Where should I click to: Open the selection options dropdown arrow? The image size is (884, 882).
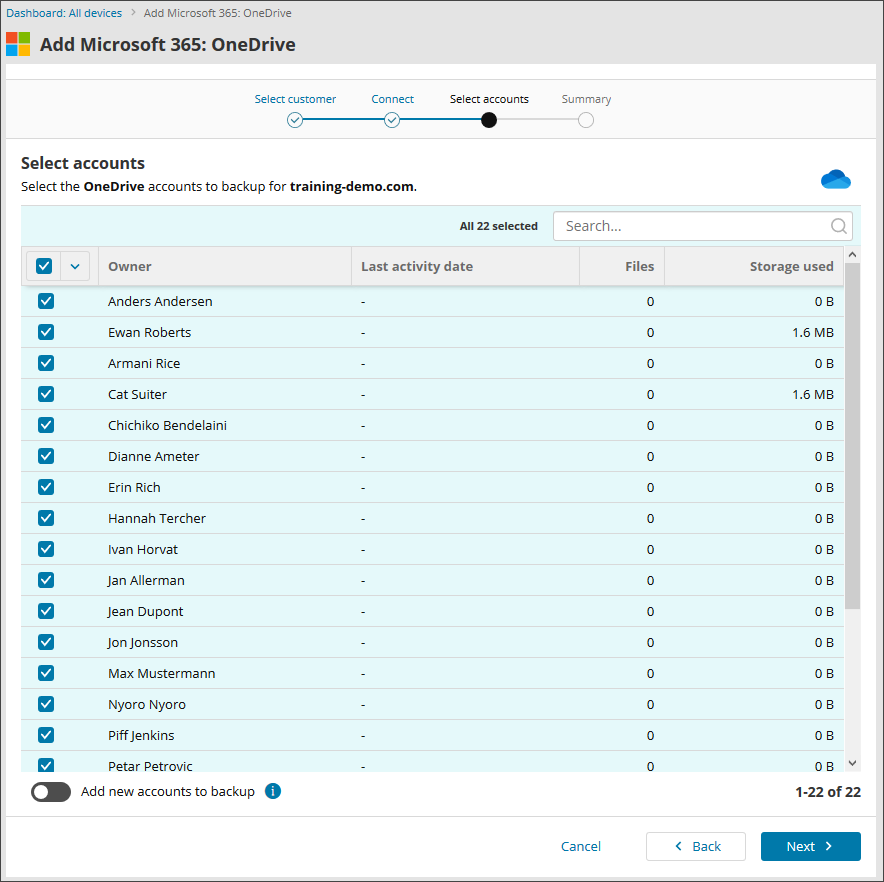click(x=75, y=266)
